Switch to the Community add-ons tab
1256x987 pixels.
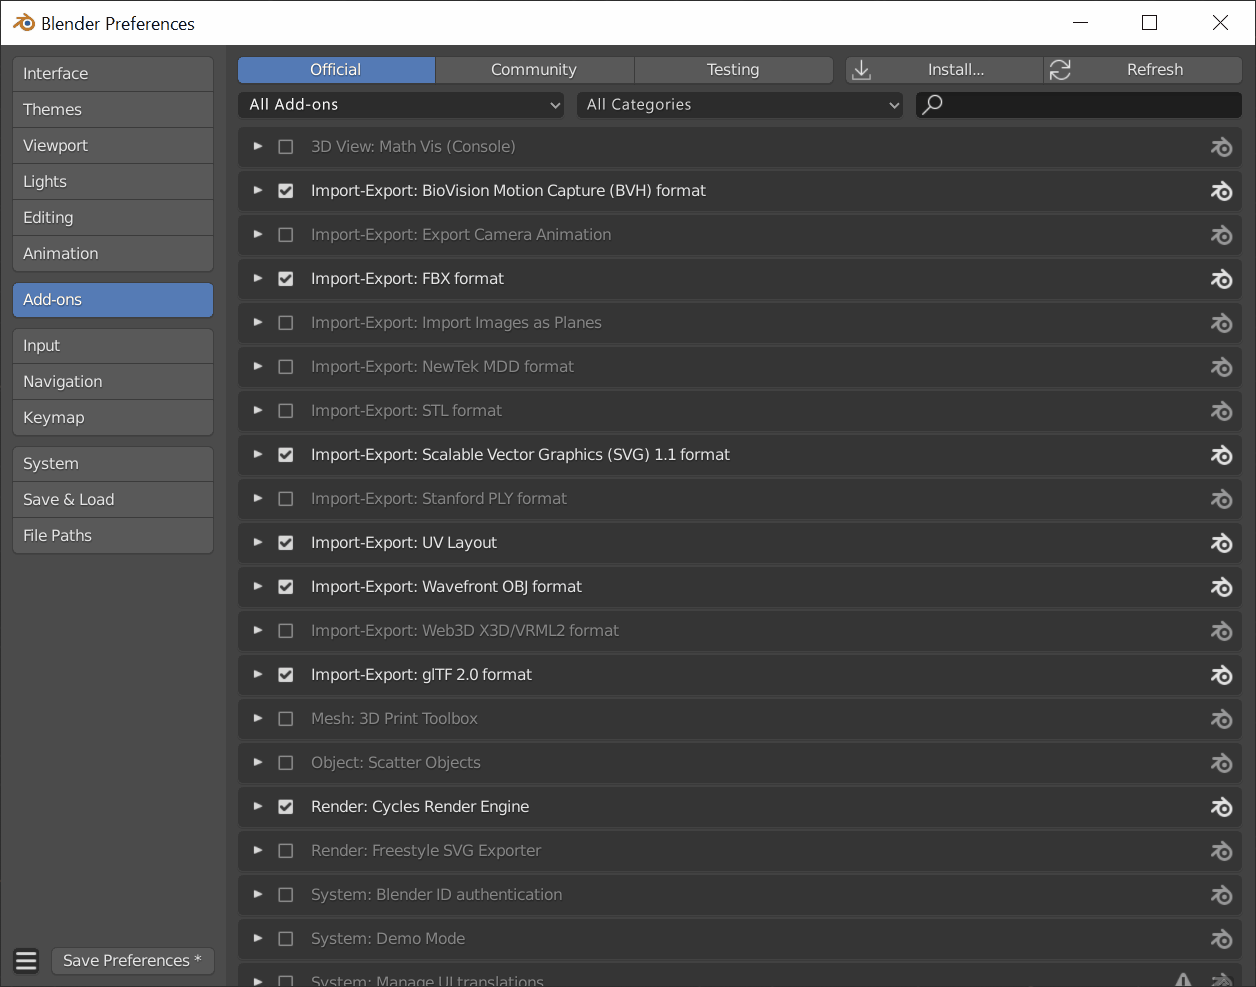point(534,70)
